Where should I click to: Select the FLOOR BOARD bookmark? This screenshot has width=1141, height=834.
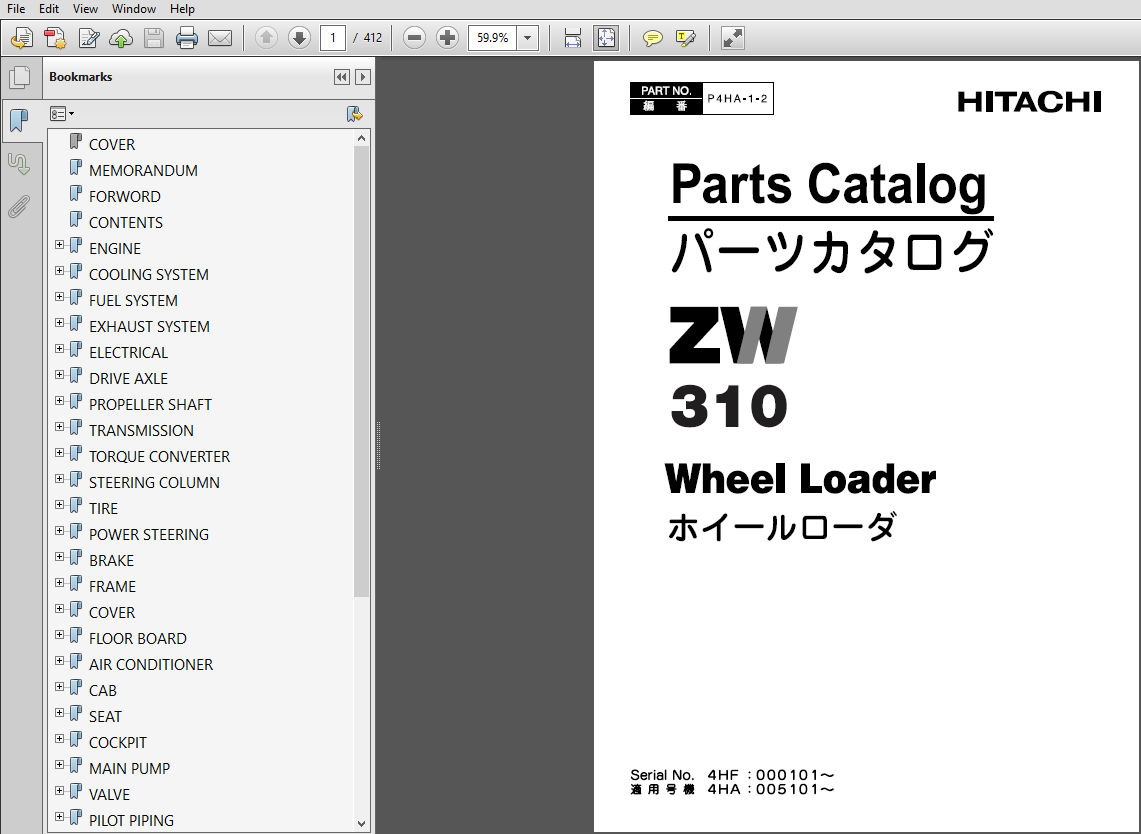(138, 639)
